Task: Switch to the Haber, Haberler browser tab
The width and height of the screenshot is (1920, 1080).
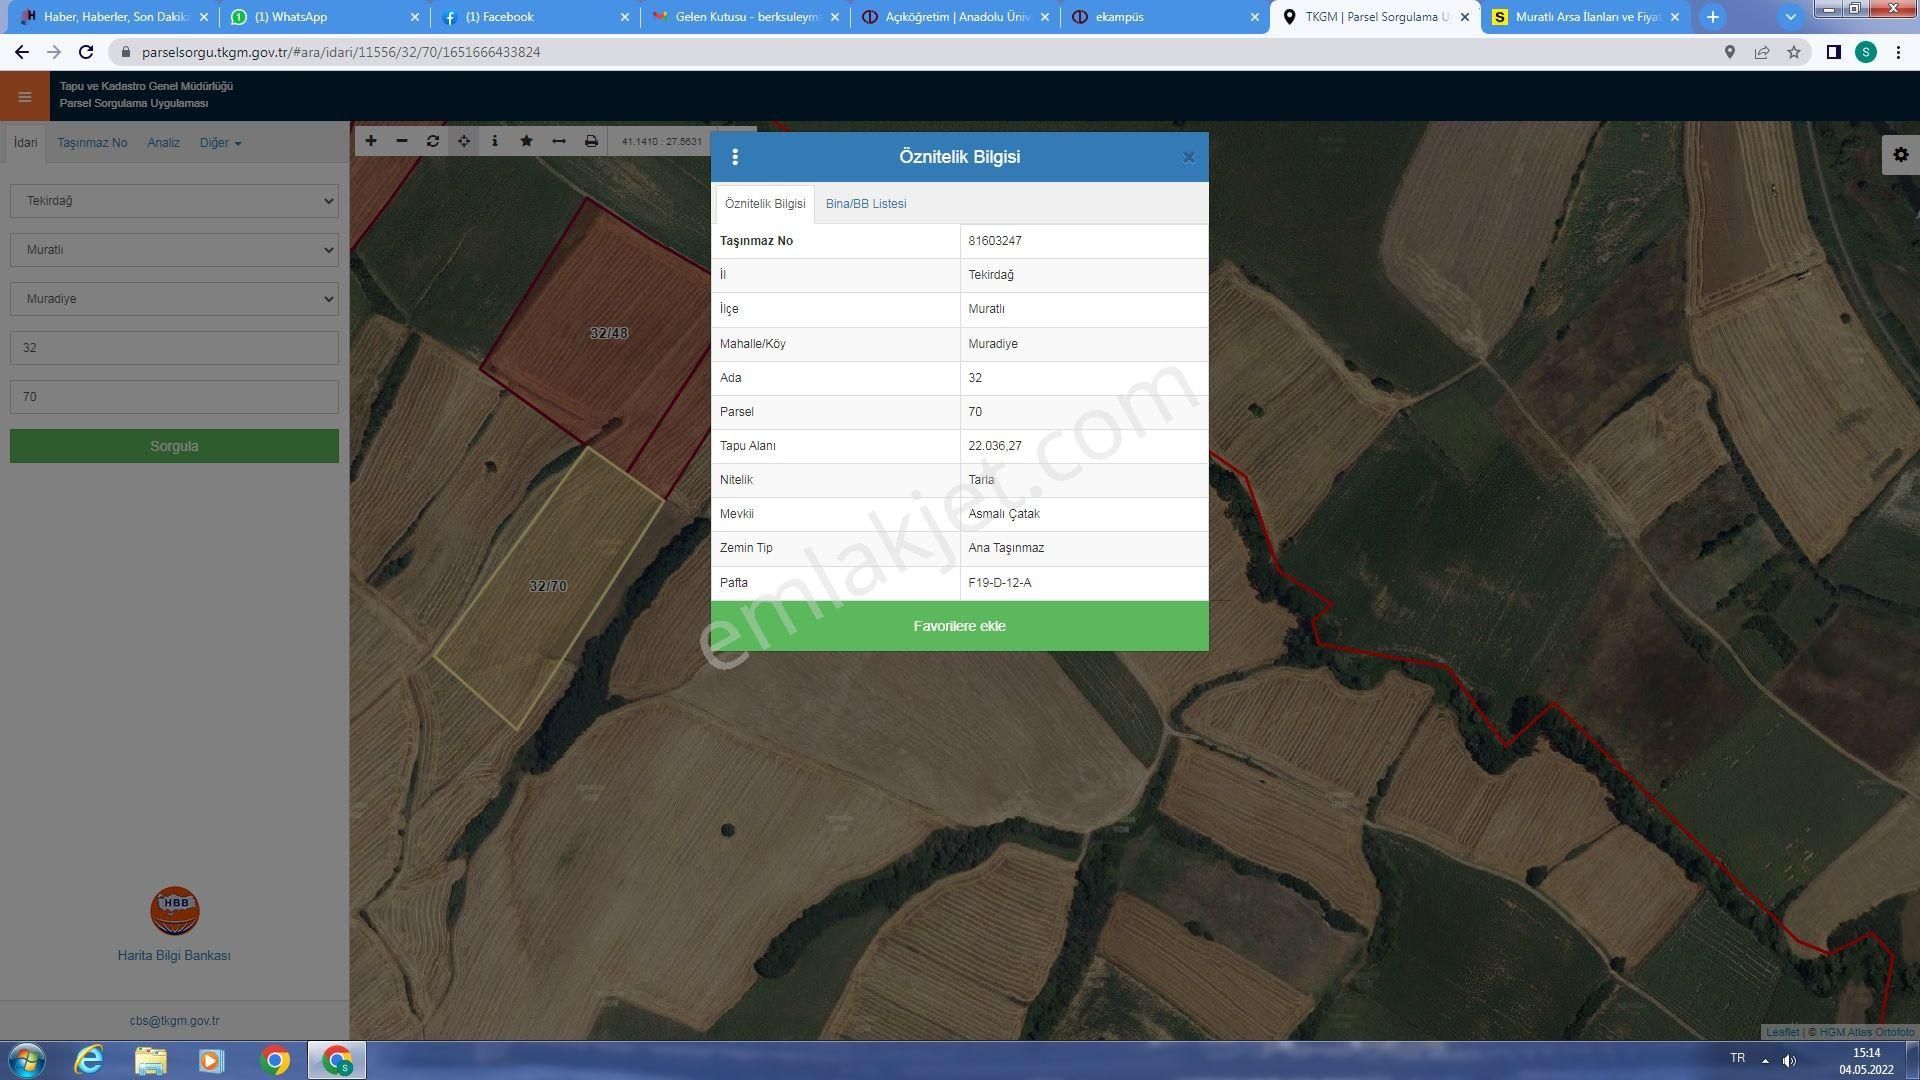Action: [x=116, y=17]
